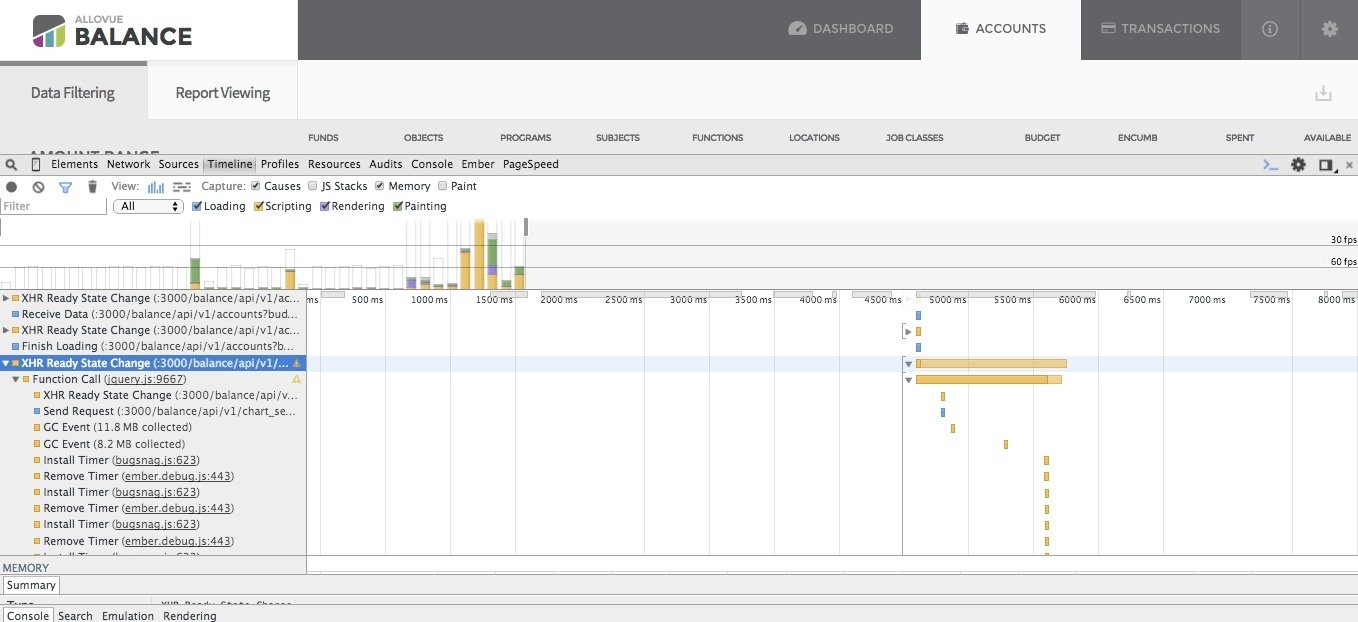Screen dimensions: 1358x622
Task: Uncheck the Loading event filter
Action: coord(197,206)
